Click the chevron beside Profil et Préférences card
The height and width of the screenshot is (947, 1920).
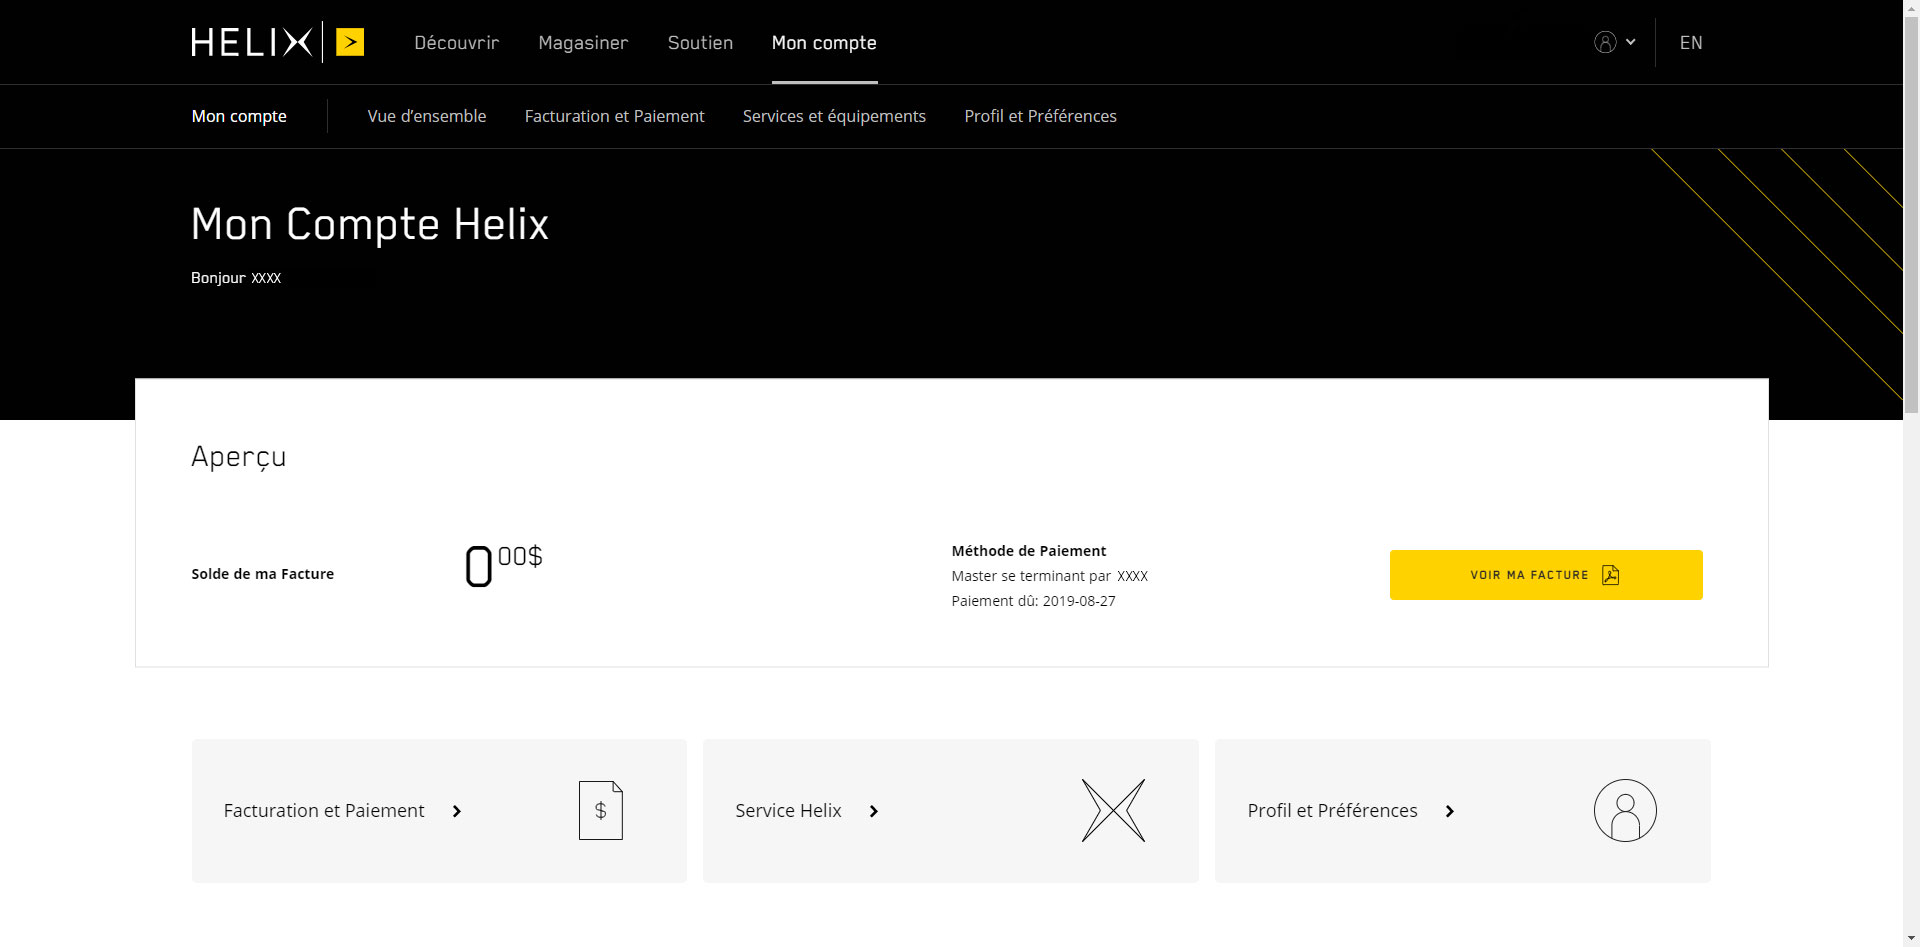point(1450,811)
